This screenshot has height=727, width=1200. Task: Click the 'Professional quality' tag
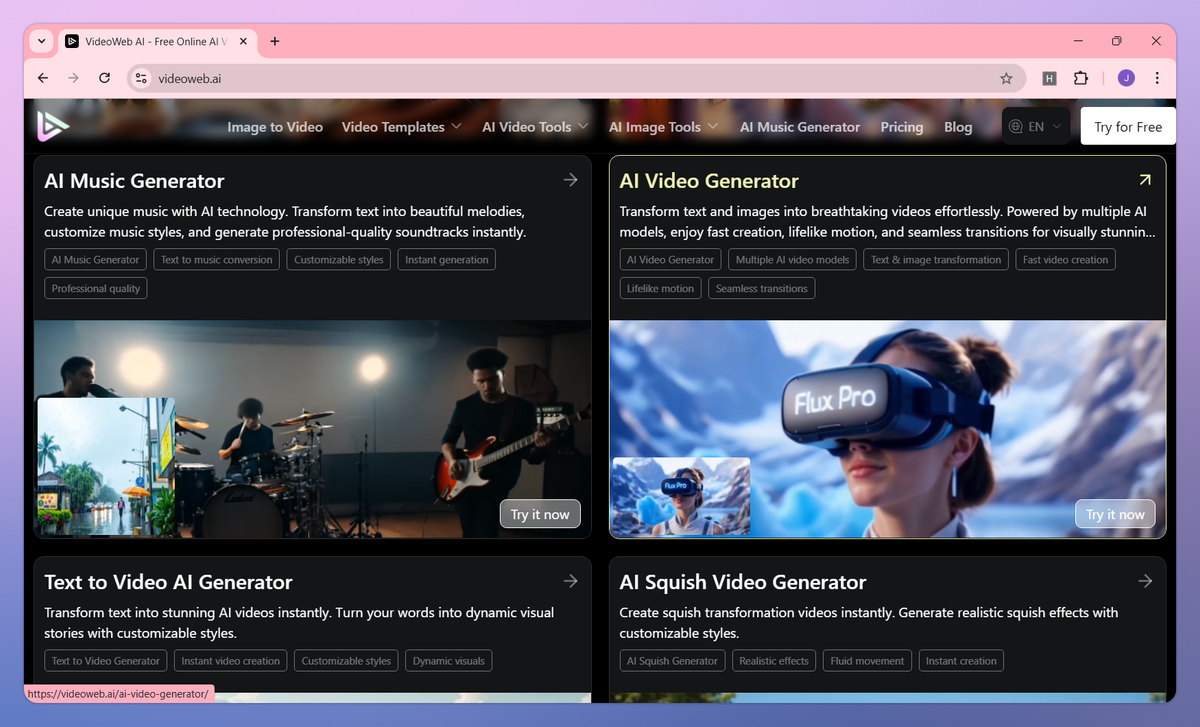point(96,288)
